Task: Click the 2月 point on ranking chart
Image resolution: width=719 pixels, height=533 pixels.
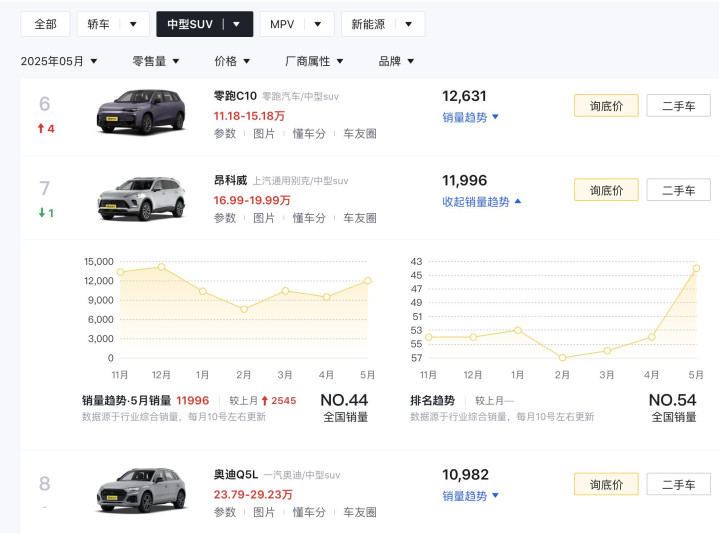Action: pos(562,357)
